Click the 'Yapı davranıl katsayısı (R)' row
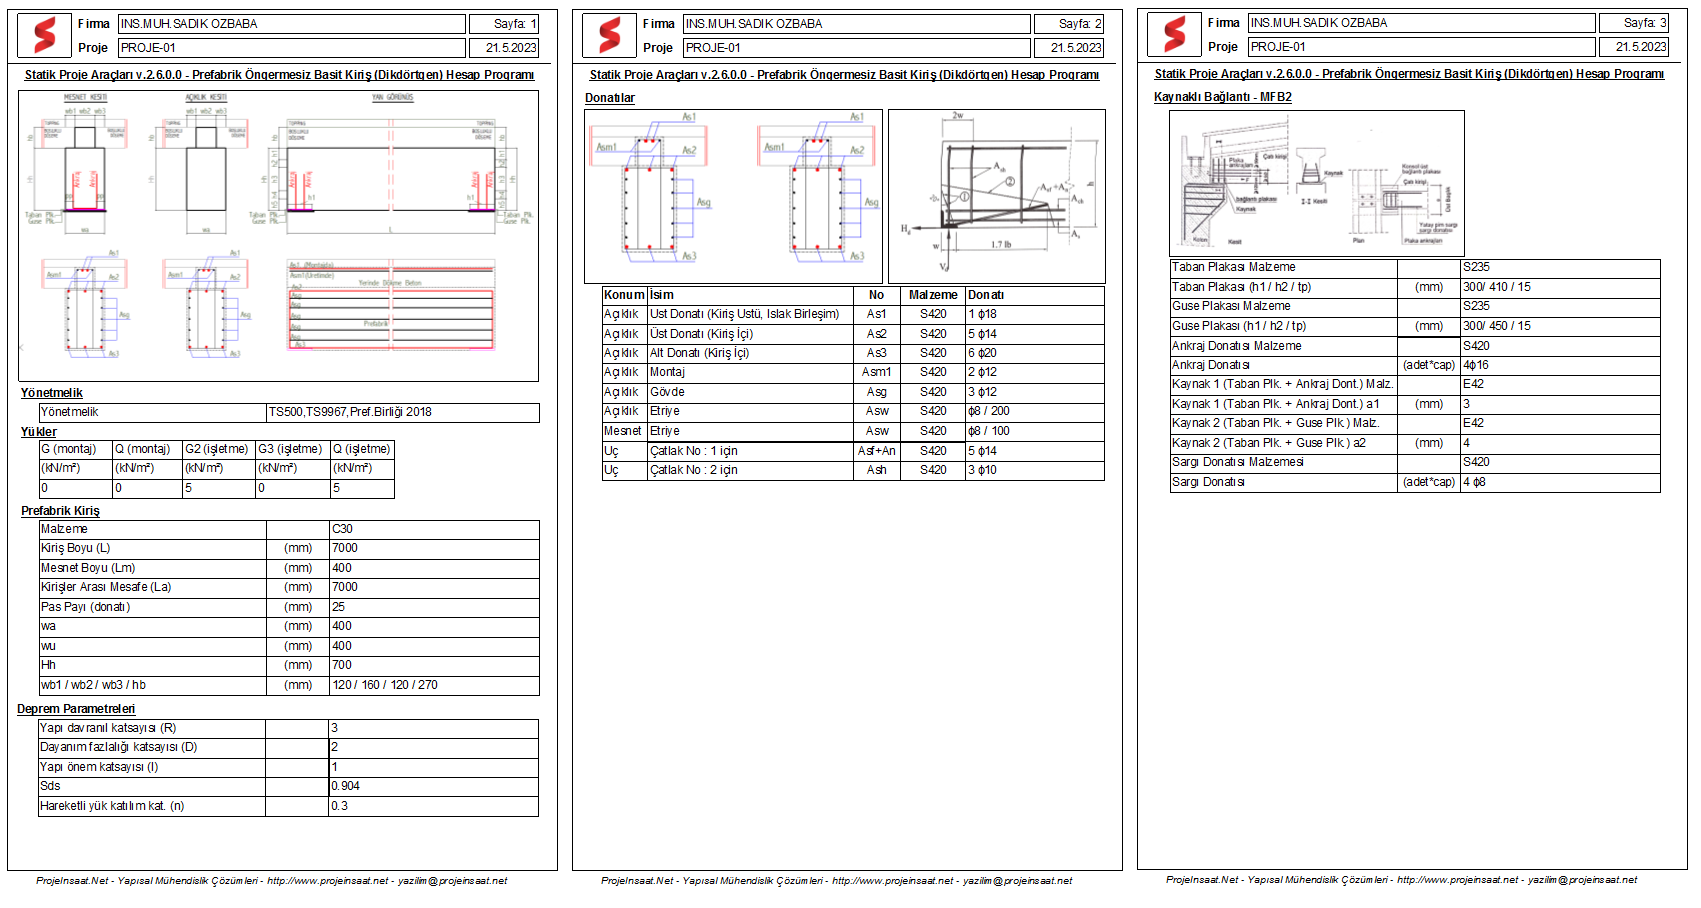Screen dimensions: 1701x908 288,728
